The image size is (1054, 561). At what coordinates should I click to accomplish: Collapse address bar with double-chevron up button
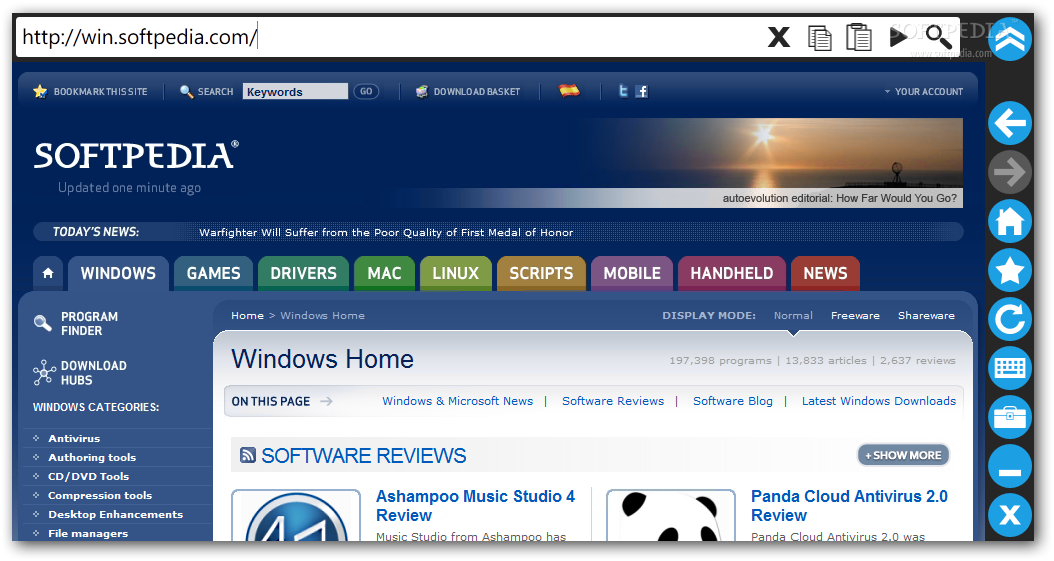click(1010, 39)
